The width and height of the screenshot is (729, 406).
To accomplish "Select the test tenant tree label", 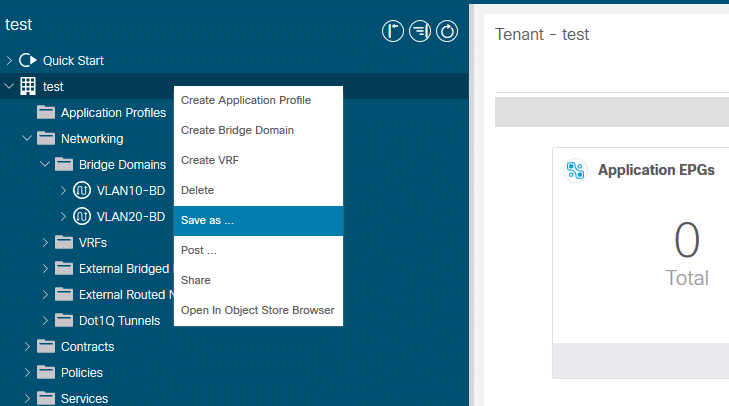I will click(x=53, y=87).
